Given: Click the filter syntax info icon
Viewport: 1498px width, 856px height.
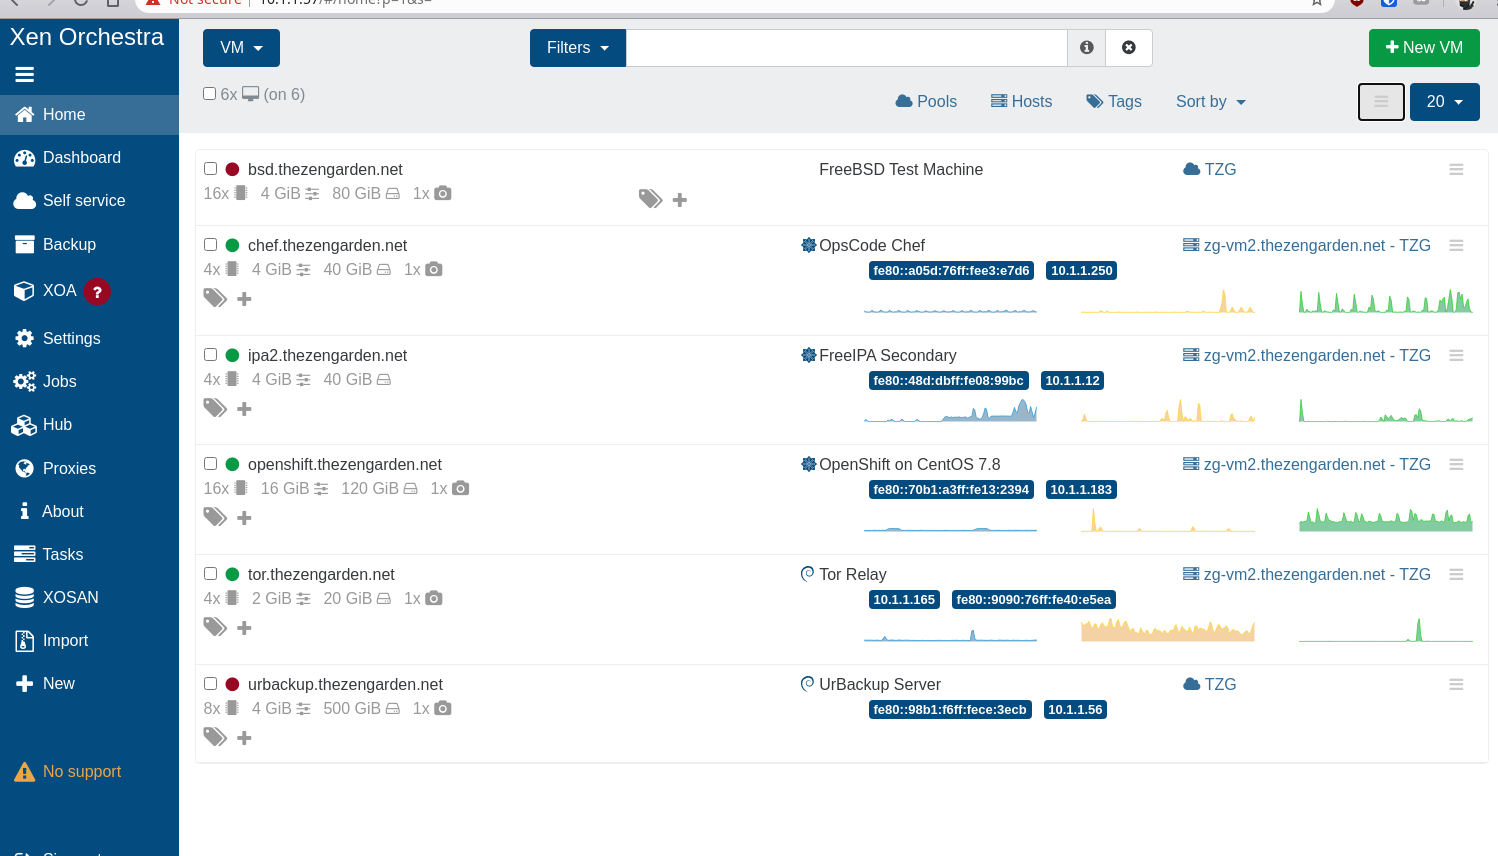Looking at the screenshot, I should click(1087, 48).
